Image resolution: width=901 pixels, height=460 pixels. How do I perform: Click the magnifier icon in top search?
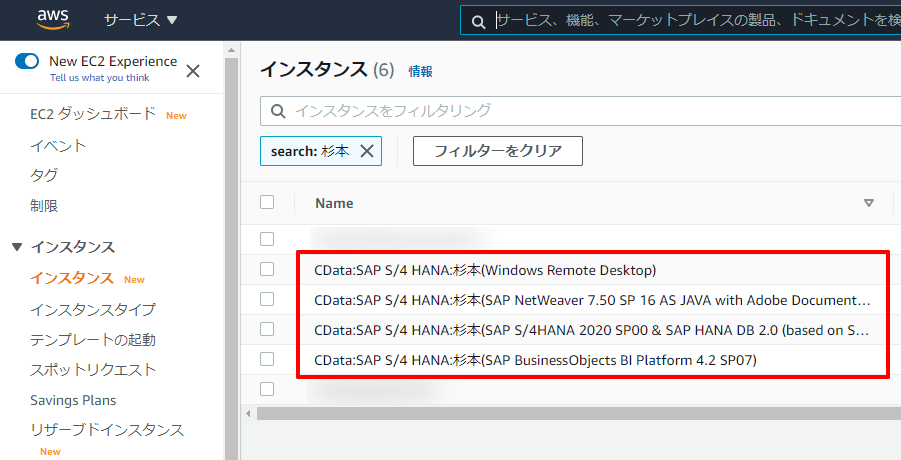pyautogui.click(x=478, y=22)
